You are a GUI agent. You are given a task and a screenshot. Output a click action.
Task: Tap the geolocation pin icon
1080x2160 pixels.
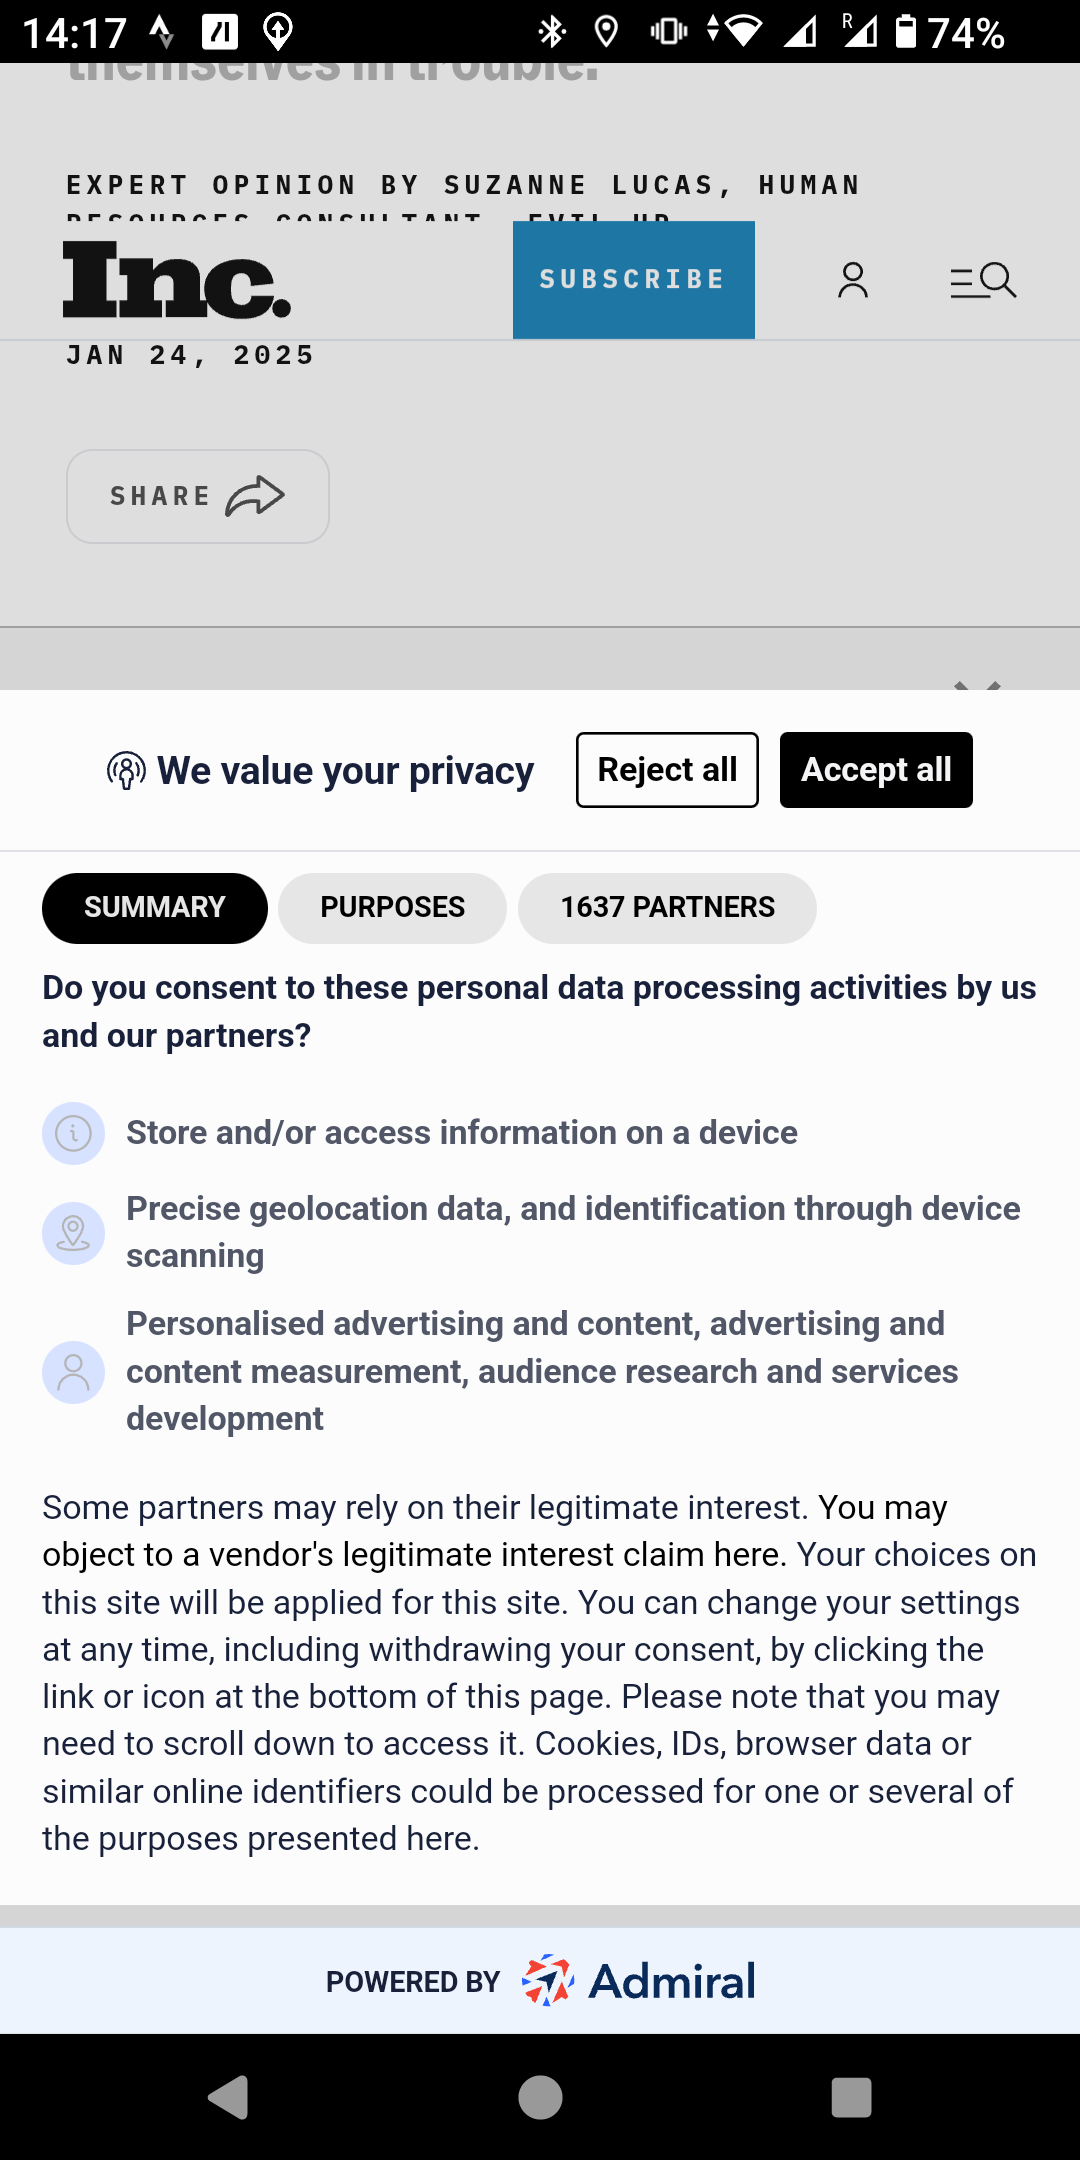click(73, 1233)
